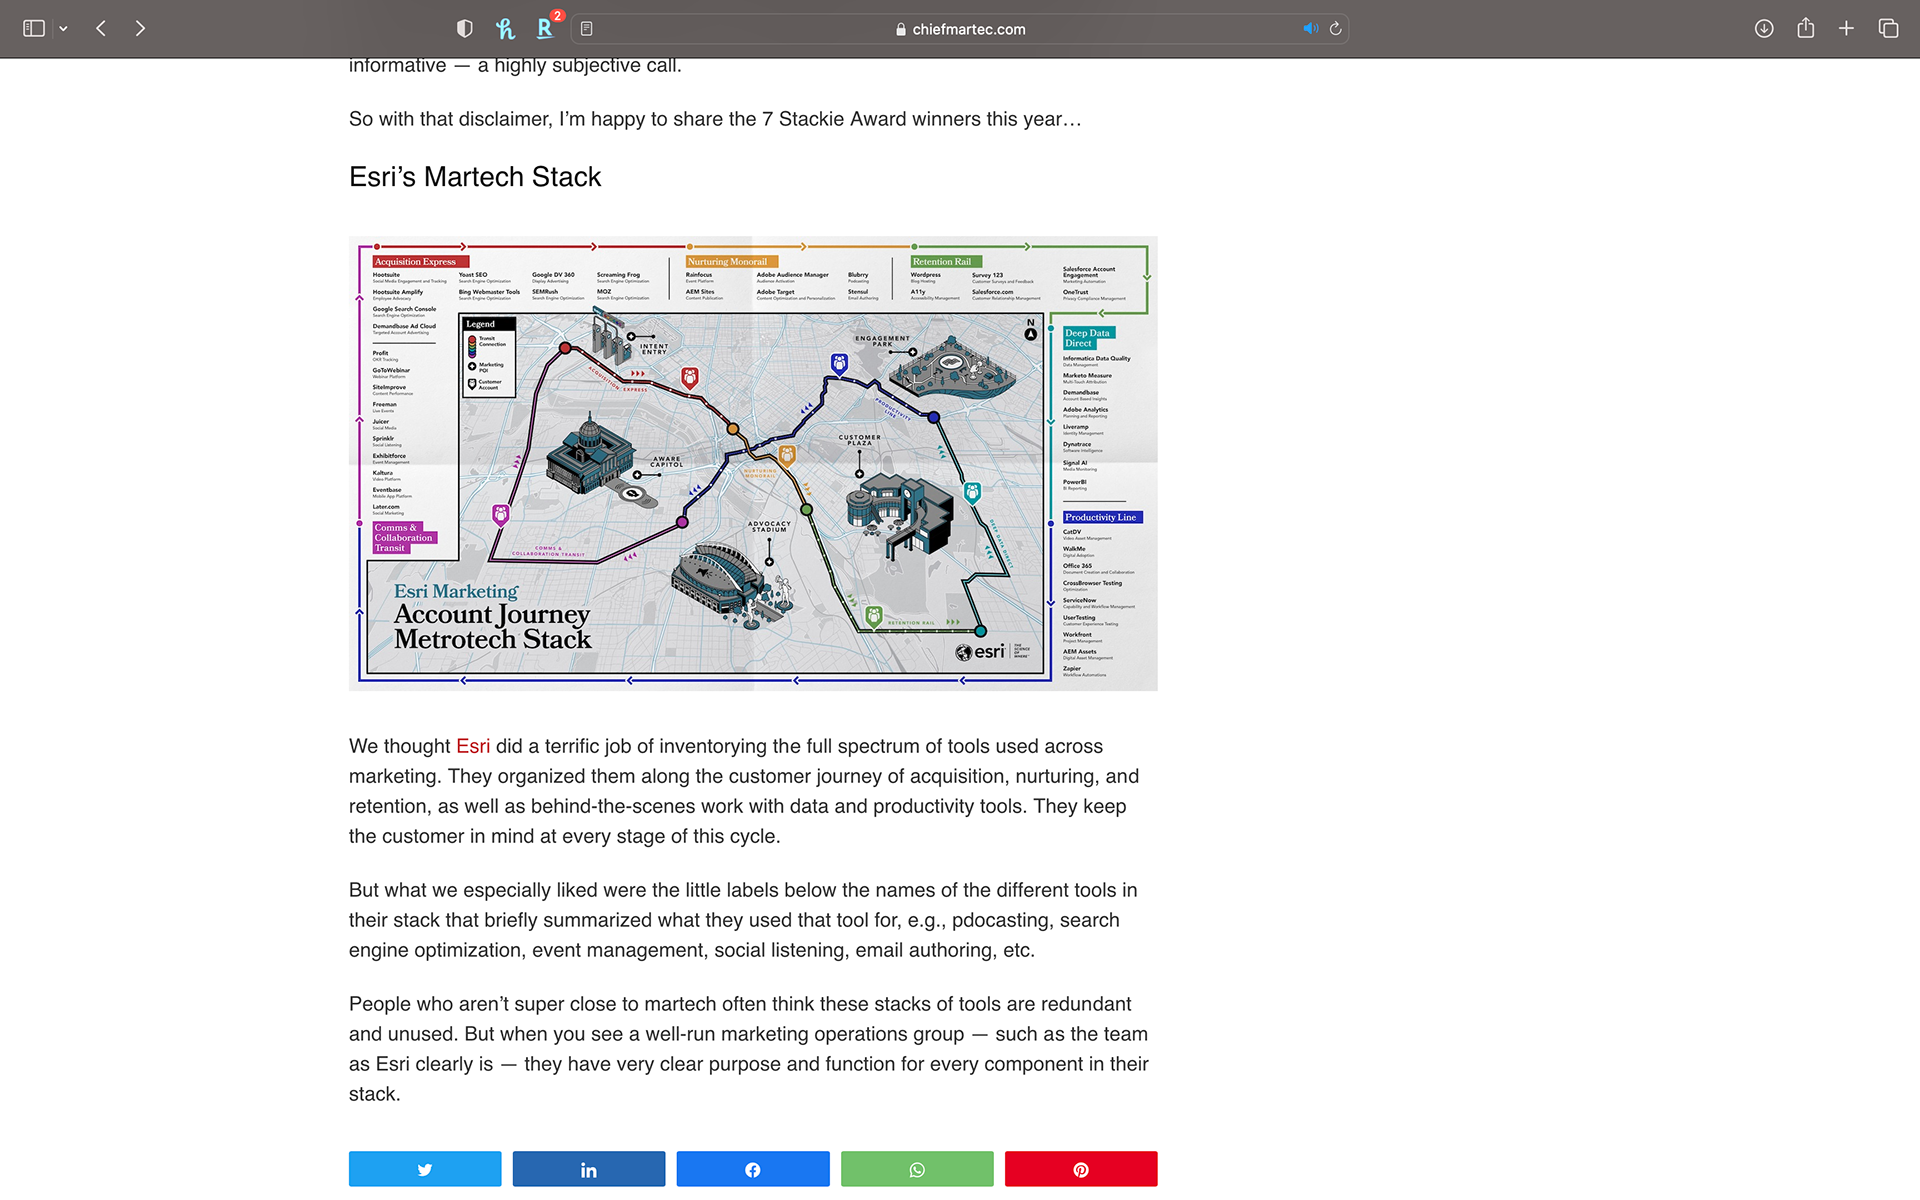Open a new tab
The height and width of the screenshot is (1200, 1920).
[x=1846, y=29]
